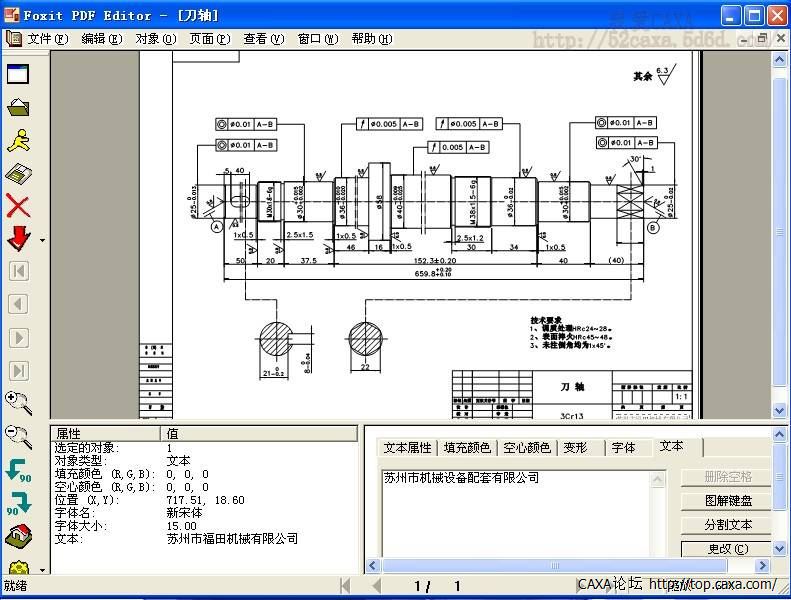Switch to the 字体 tab
The width and height of the screenshot is (791, 600).
(628, 448)
